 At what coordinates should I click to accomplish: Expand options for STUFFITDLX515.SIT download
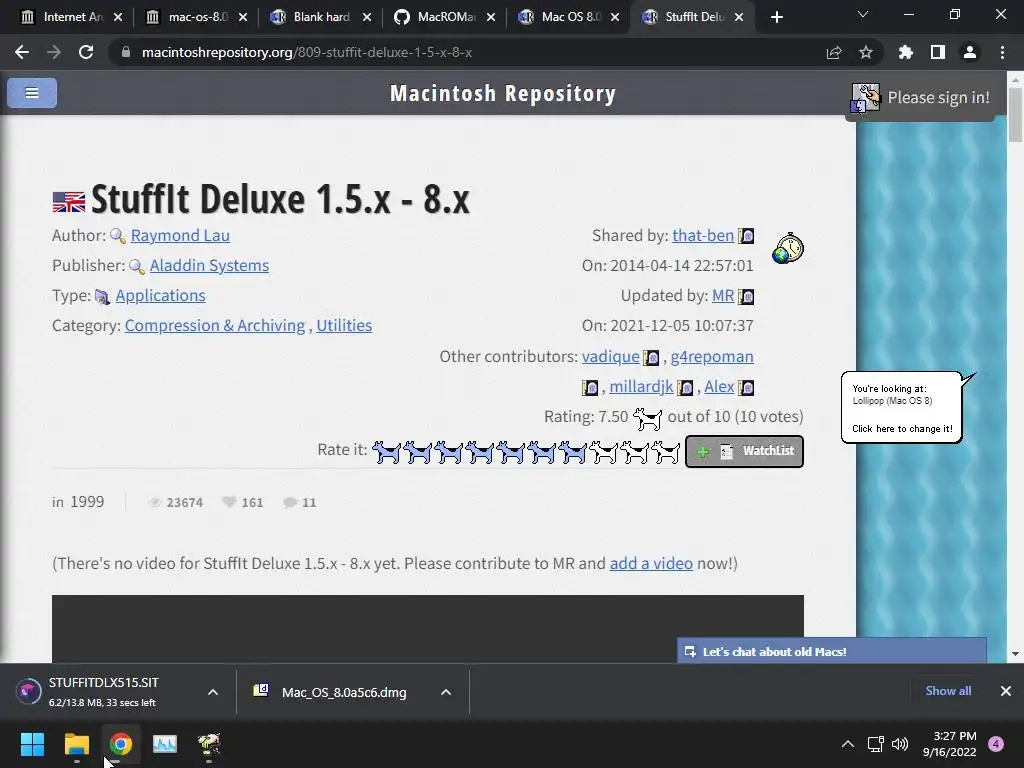[213, 692]
